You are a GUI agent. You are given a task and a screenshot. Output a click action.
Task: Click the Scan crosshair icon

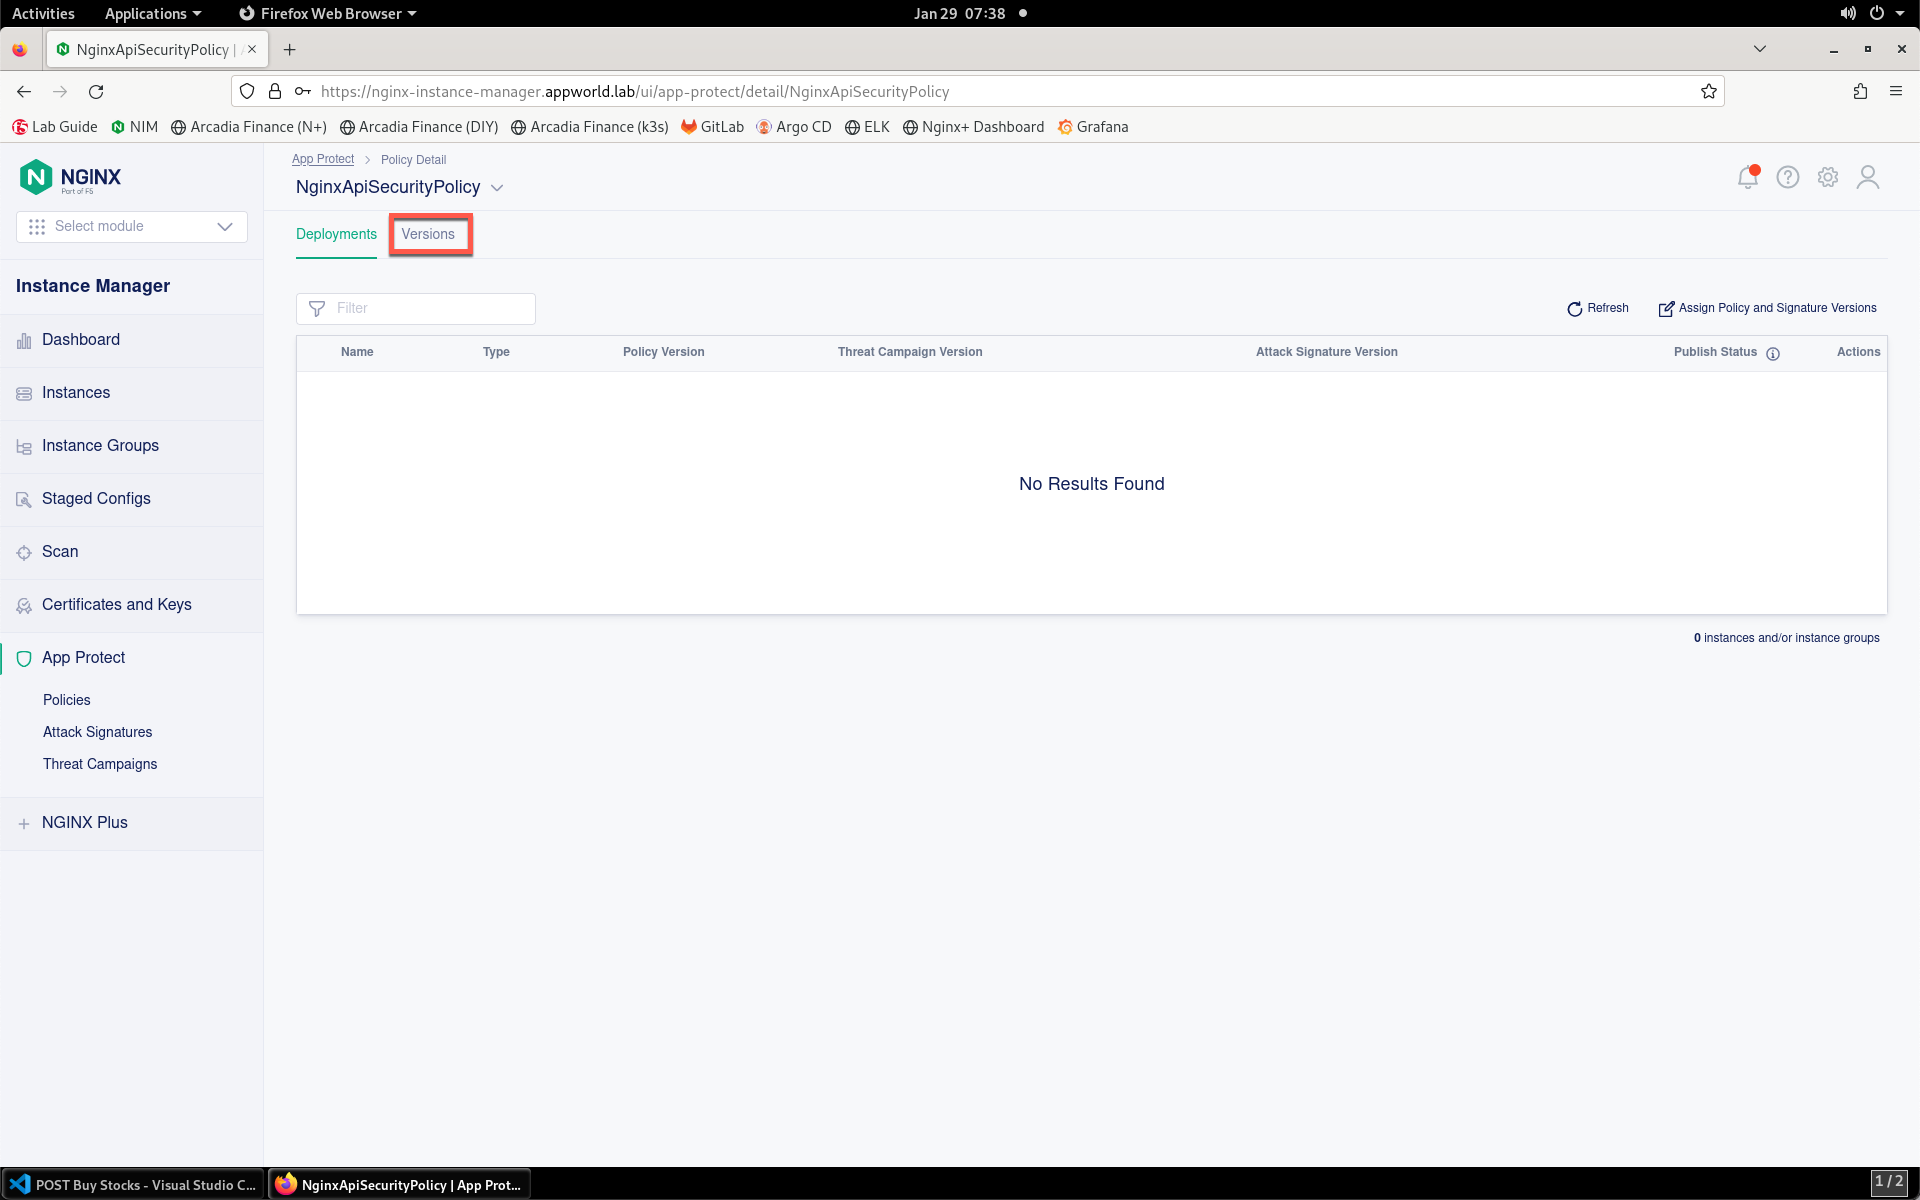[x=24, y=553]
